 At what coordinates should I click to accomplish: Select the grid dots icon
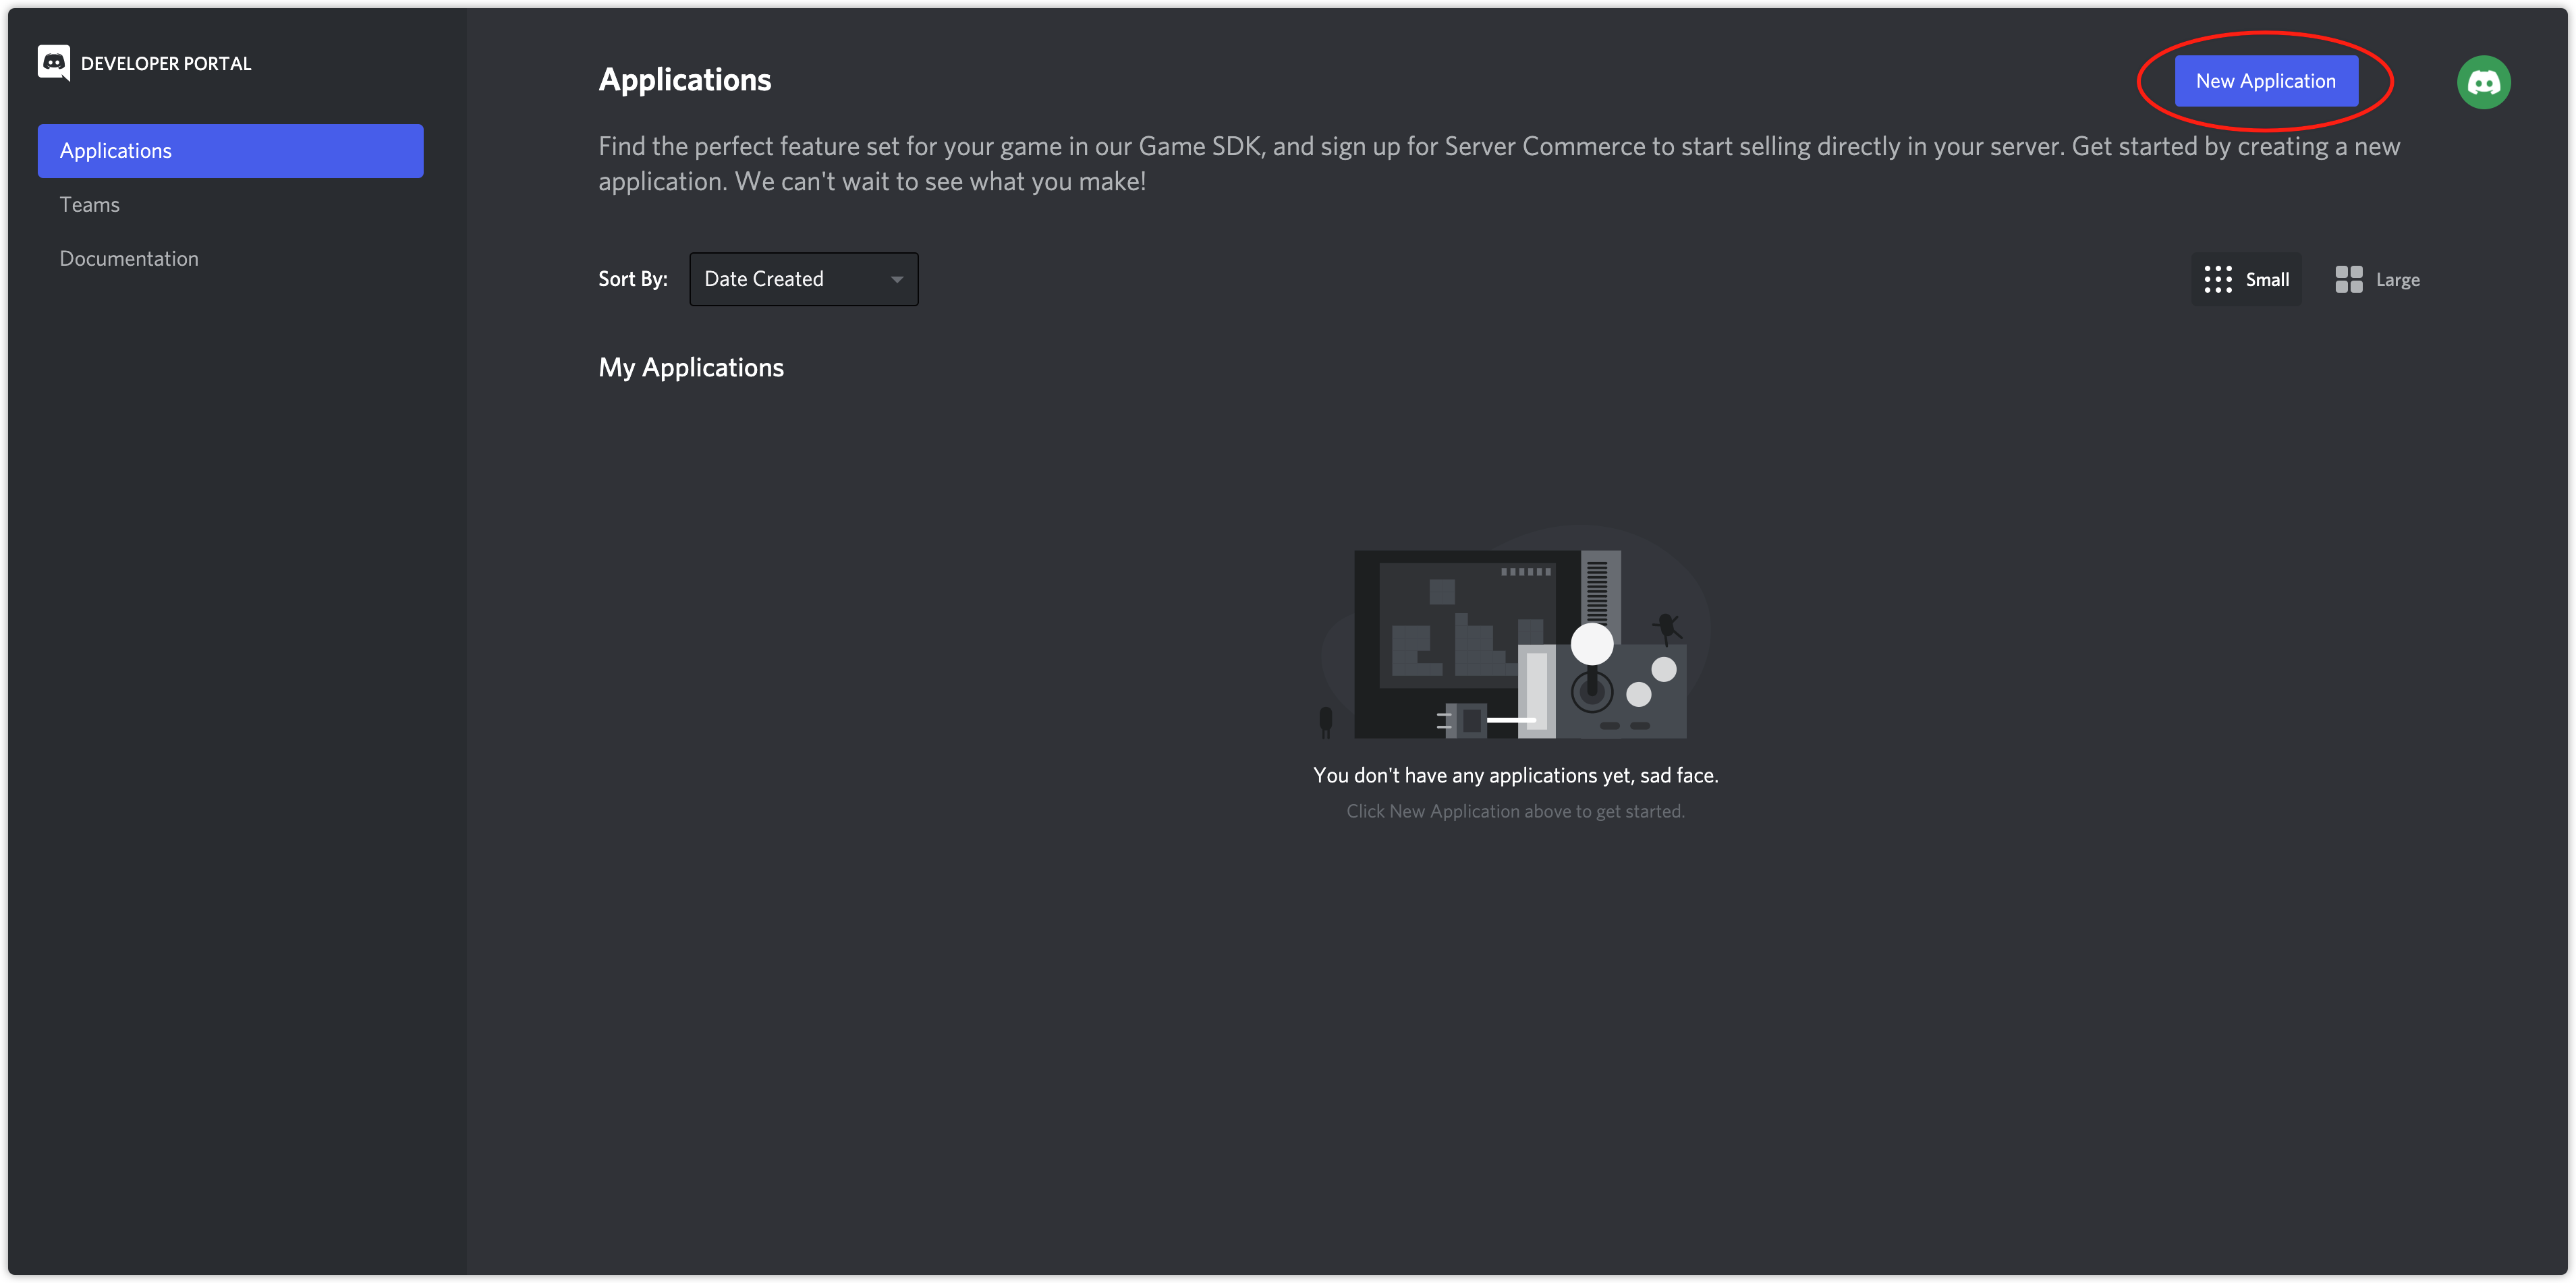click(2220, 278)
